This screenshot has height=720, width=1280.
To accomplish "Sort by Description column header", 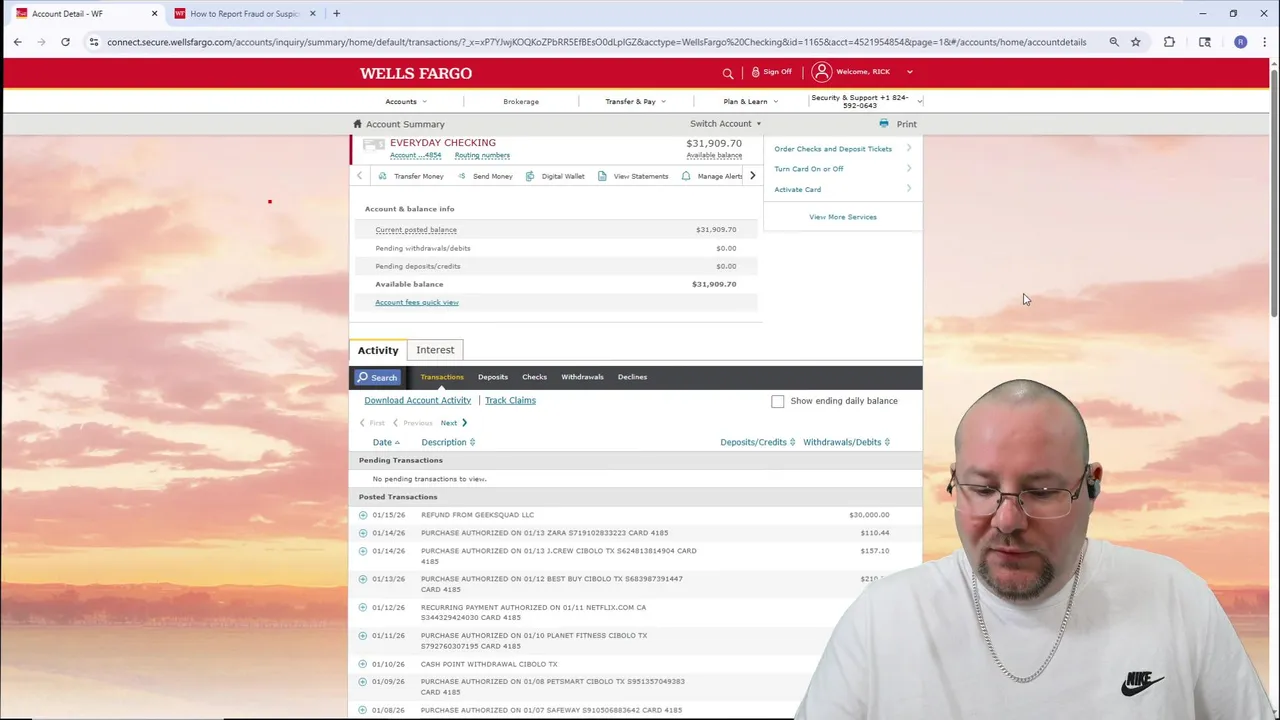I will (447, 442).
